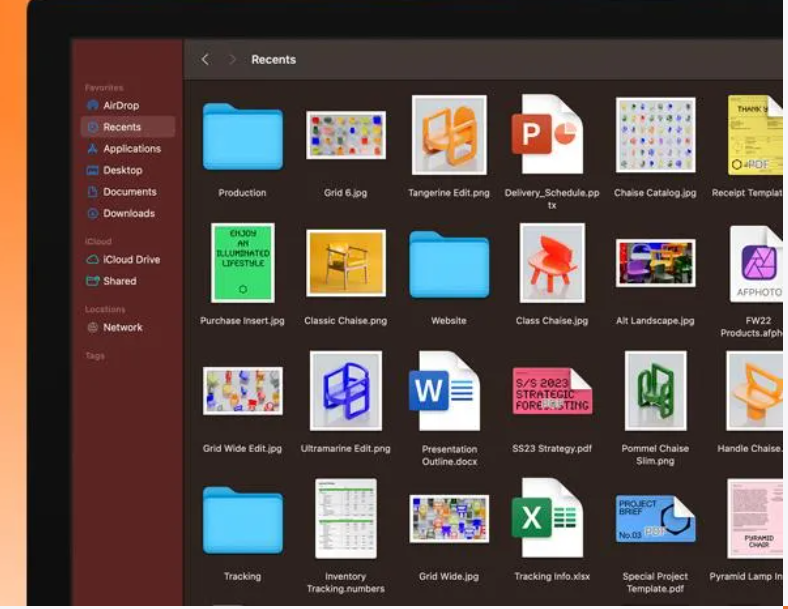Select AirDrop in the sidebar

point(120,105)
